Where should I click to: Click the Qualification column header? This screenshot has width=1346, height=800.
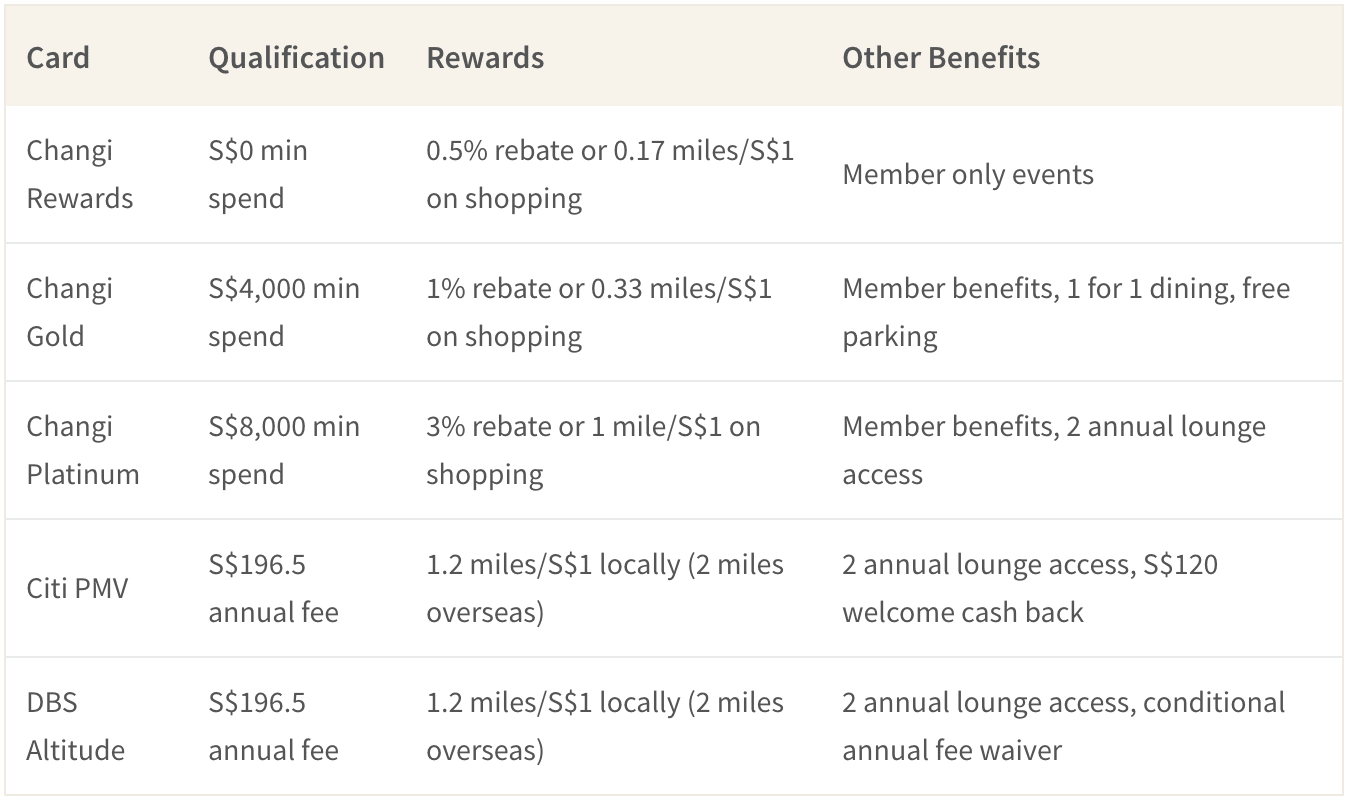[x=296, y=57]
